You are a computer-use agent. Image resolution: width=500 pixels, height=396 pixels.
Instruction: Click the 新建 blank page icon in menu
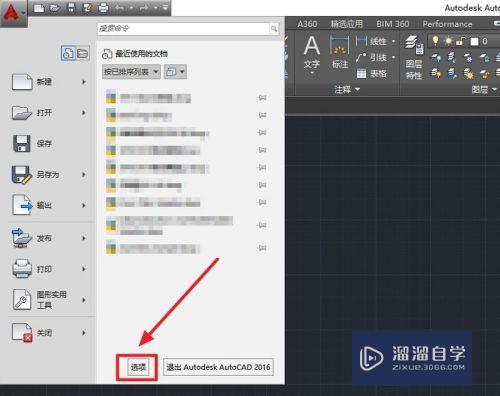(x=22, y=82)
